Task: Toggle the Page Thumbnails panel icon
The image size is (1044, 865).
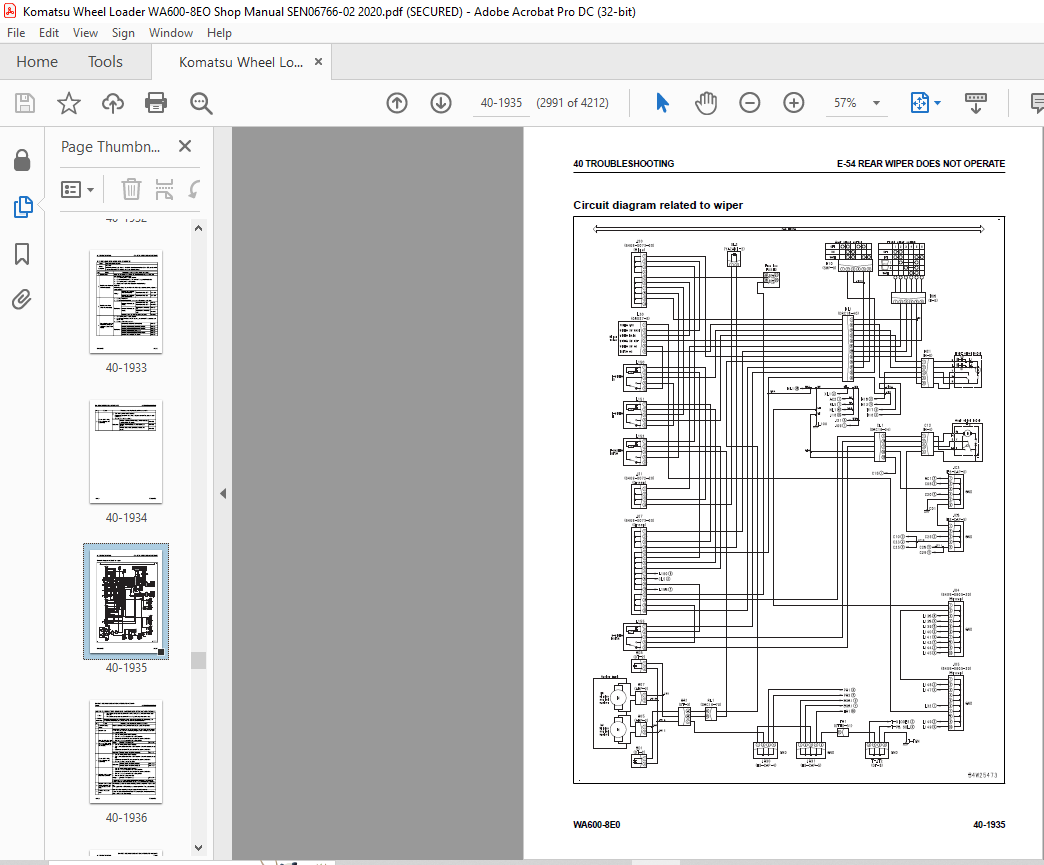Action: pyautogui.click(x=23, y=207)
